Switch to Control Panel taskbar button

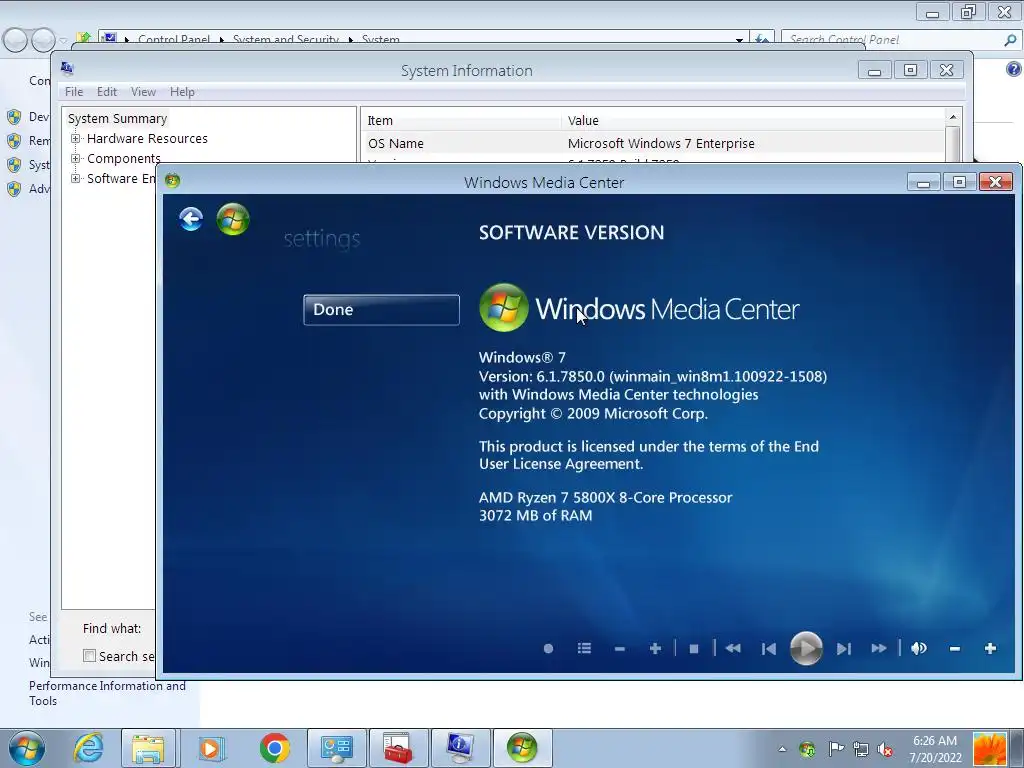tap(337, 748)
